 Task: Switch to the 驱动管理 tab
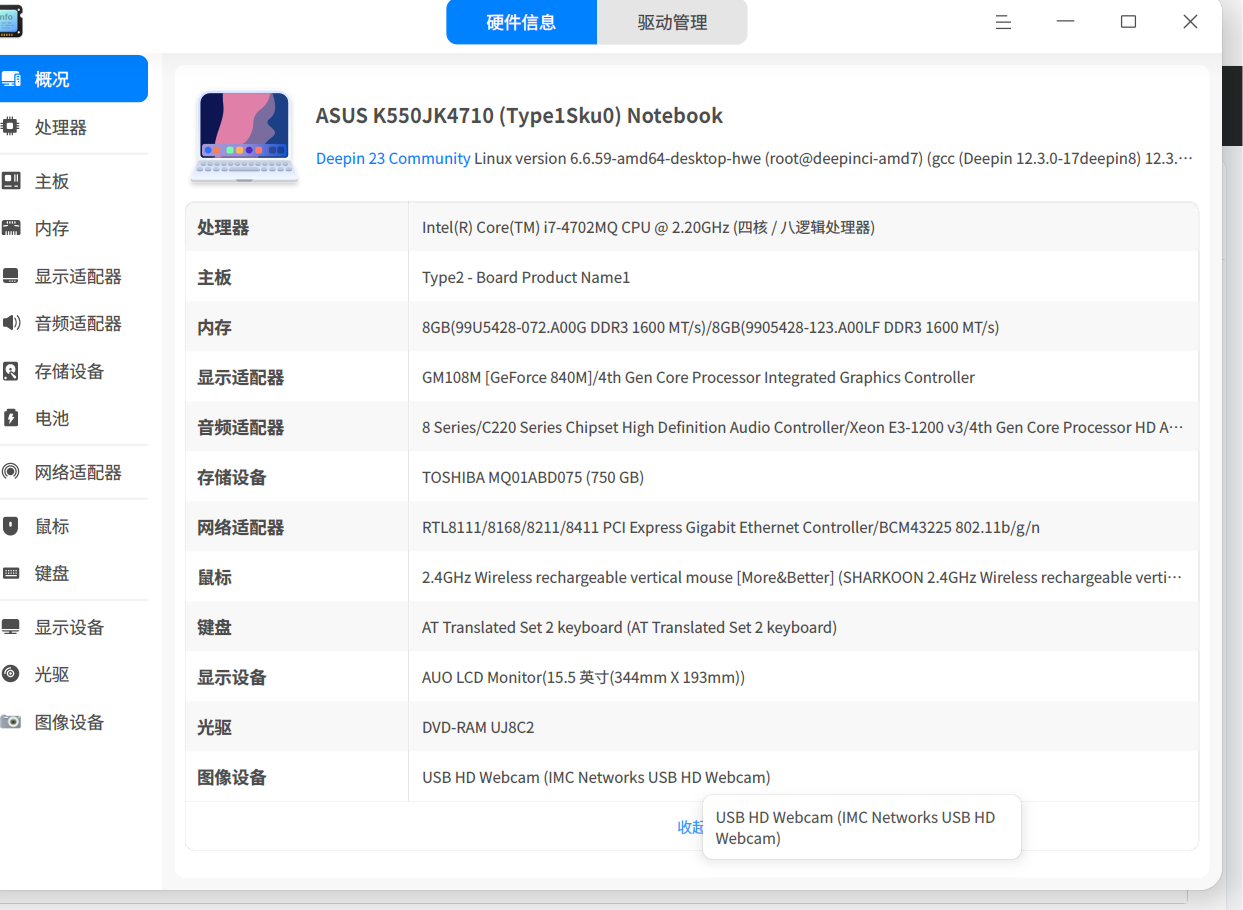(x=672, y=22)
